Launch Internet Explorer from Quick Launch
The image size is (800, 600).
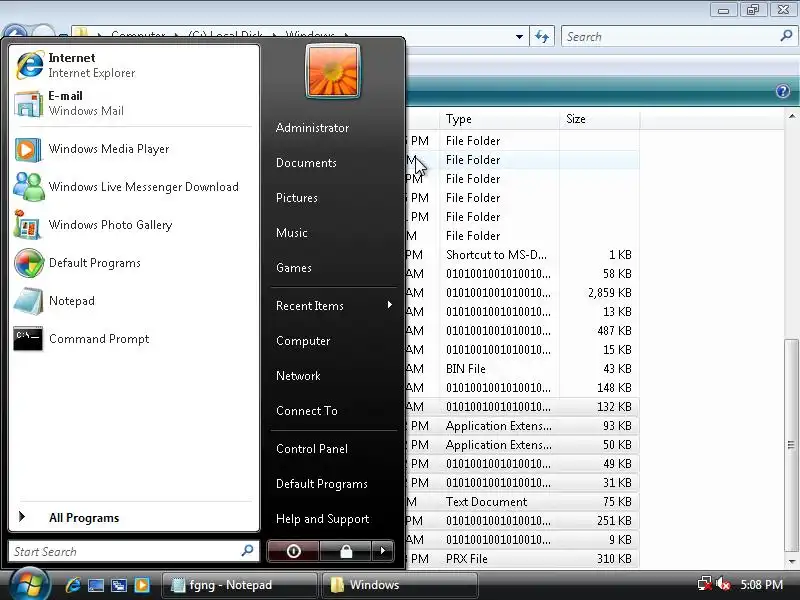pyautogui.click(x=73, y=585)
